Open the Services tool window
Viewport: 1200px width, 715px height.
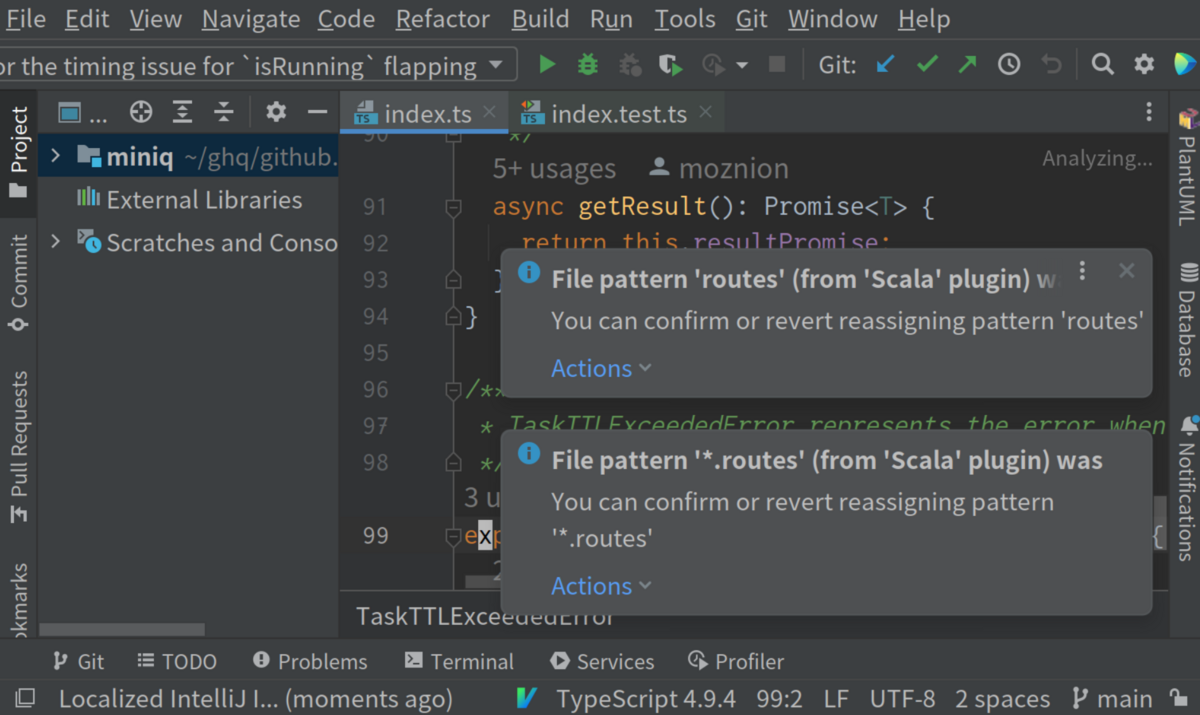tap(602, 661)
